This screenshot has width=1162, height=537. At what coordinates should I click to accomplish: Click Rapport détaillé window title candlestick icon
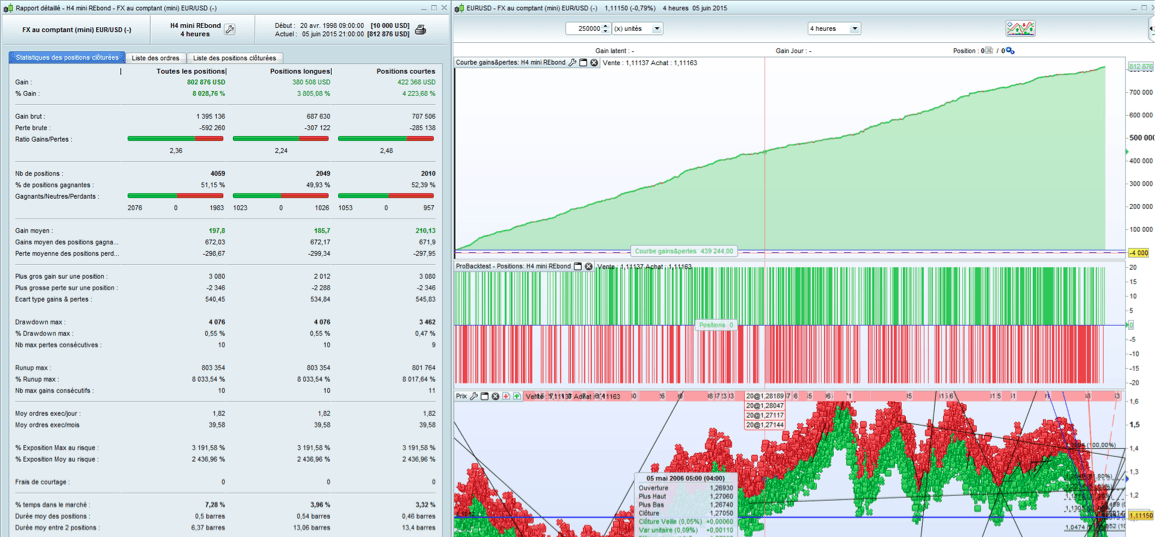coord(7,8)
